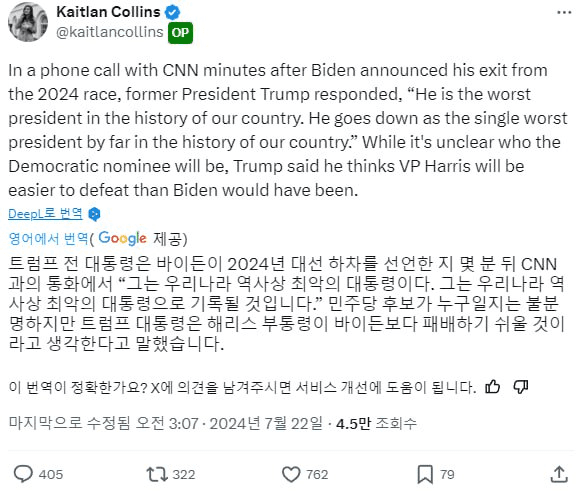Give thumbs up to the translation

click(493, 387)
